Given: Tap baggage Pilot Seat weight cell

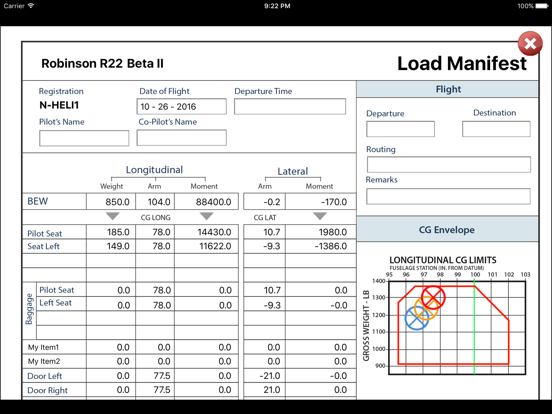Looking at the screenshot, I should click(111, 290).
